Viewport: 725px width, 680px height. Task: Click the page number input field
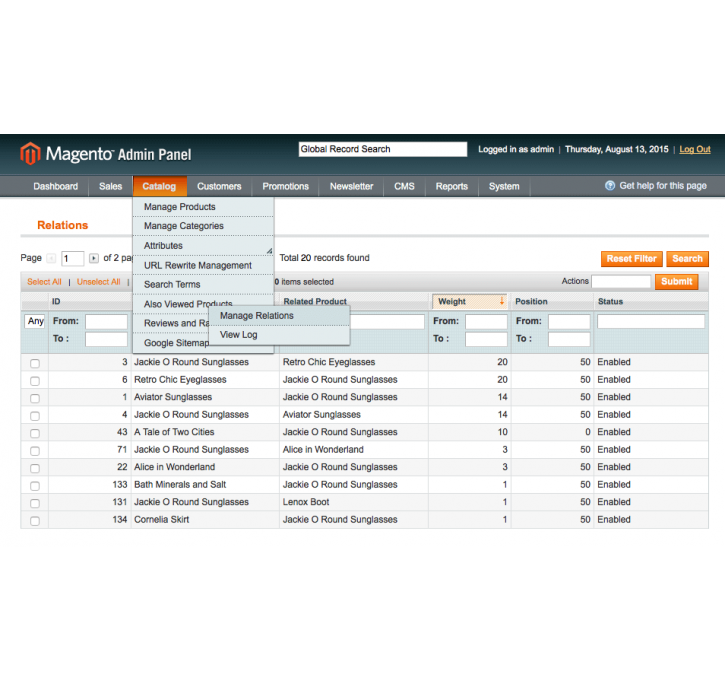tap(73, 258)
